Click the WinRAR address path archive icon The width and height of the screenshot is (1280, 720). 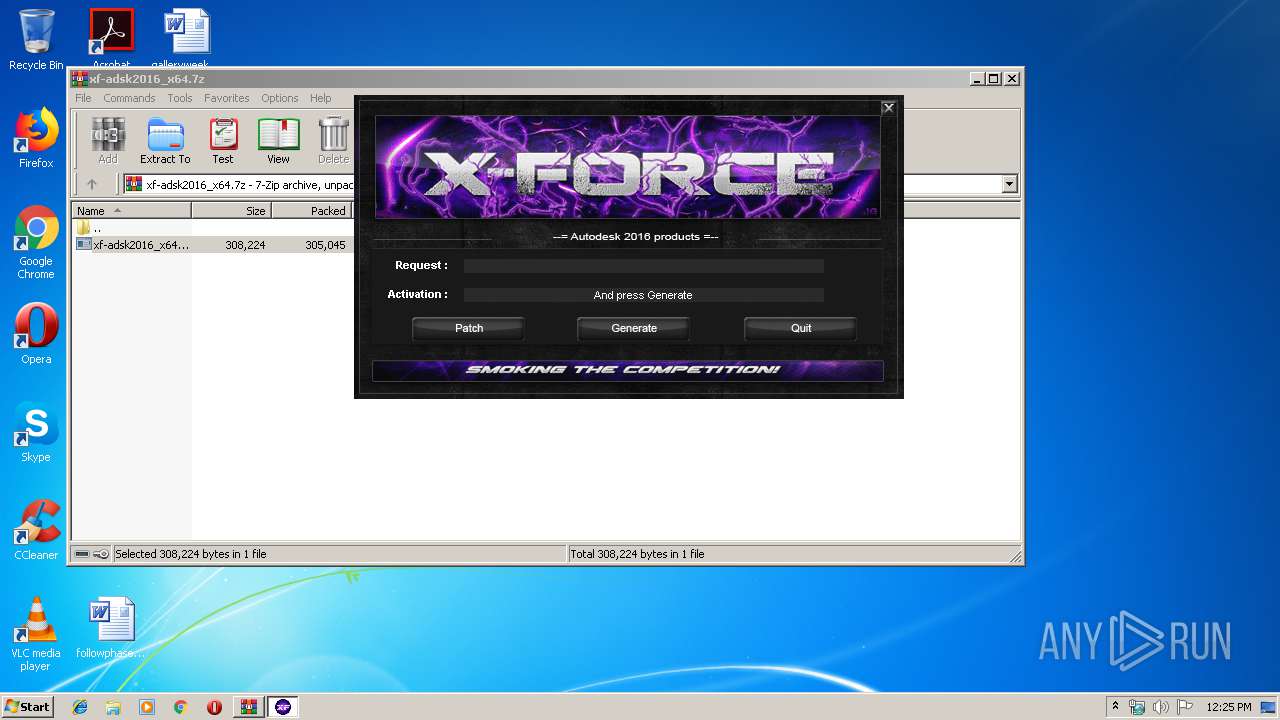coord(134,184)
